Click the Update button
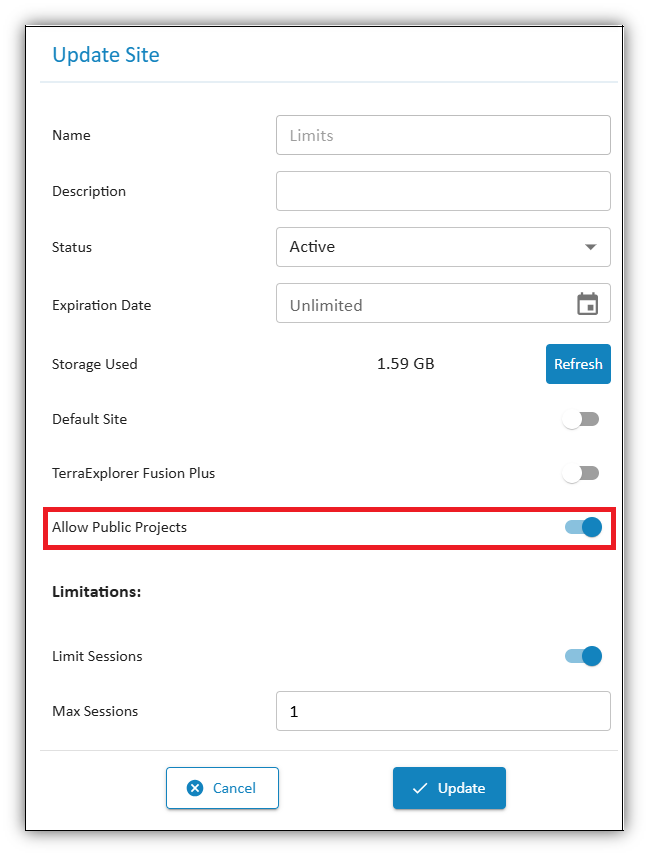The height and width of the screenshot is (856, 649). (x=449, y=788)
